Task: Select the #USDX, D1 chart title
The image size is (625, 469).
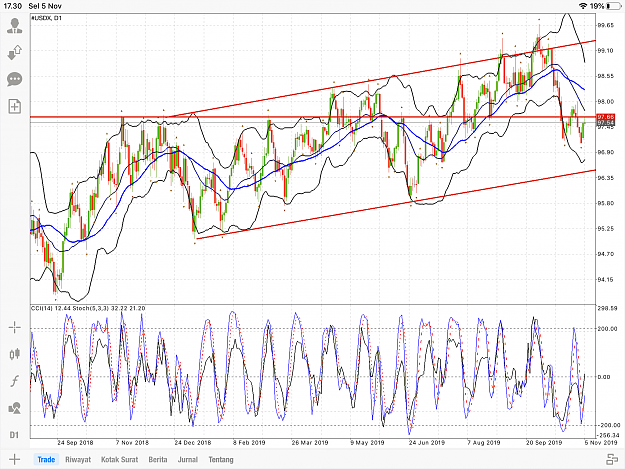Action: tap(47, 18)
